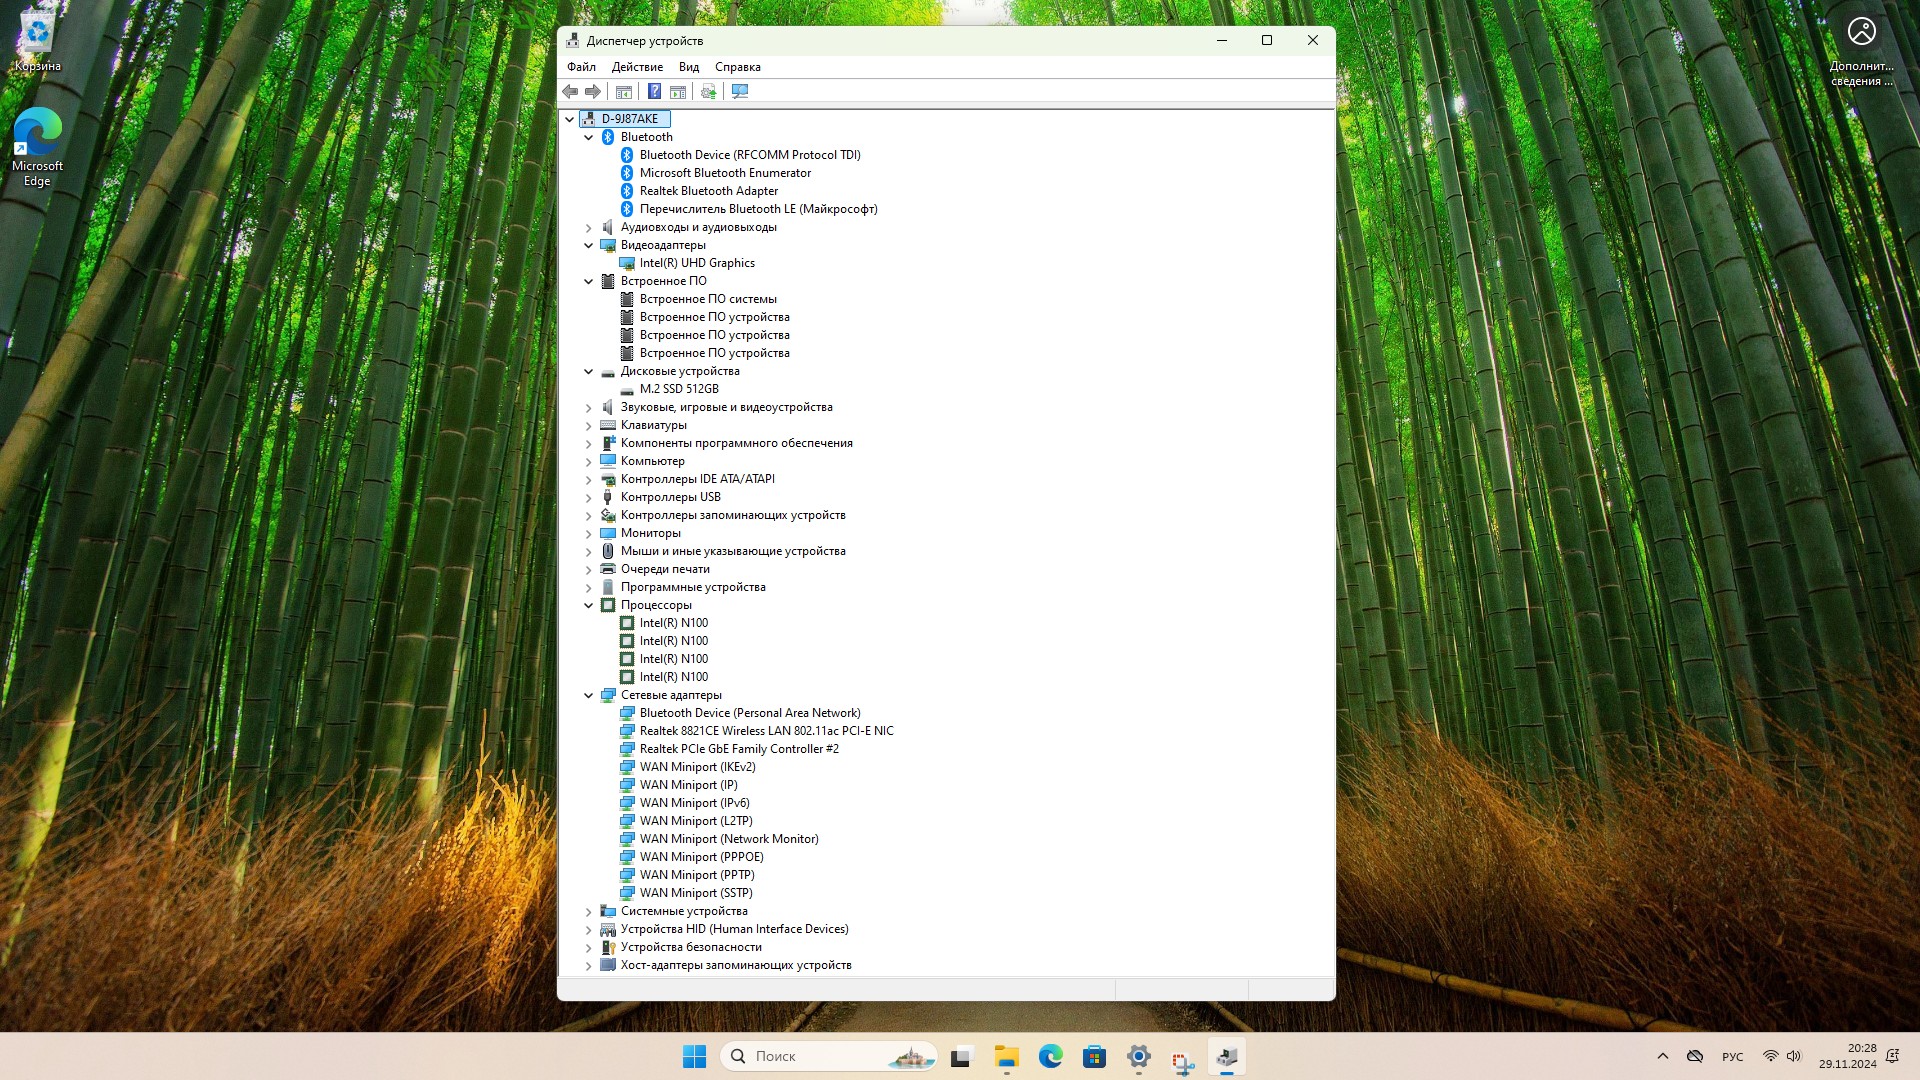Select the Intel(R) UHD Graphics device
The width and height of the screenshot is (1920, 1080).
click(697, 263)
